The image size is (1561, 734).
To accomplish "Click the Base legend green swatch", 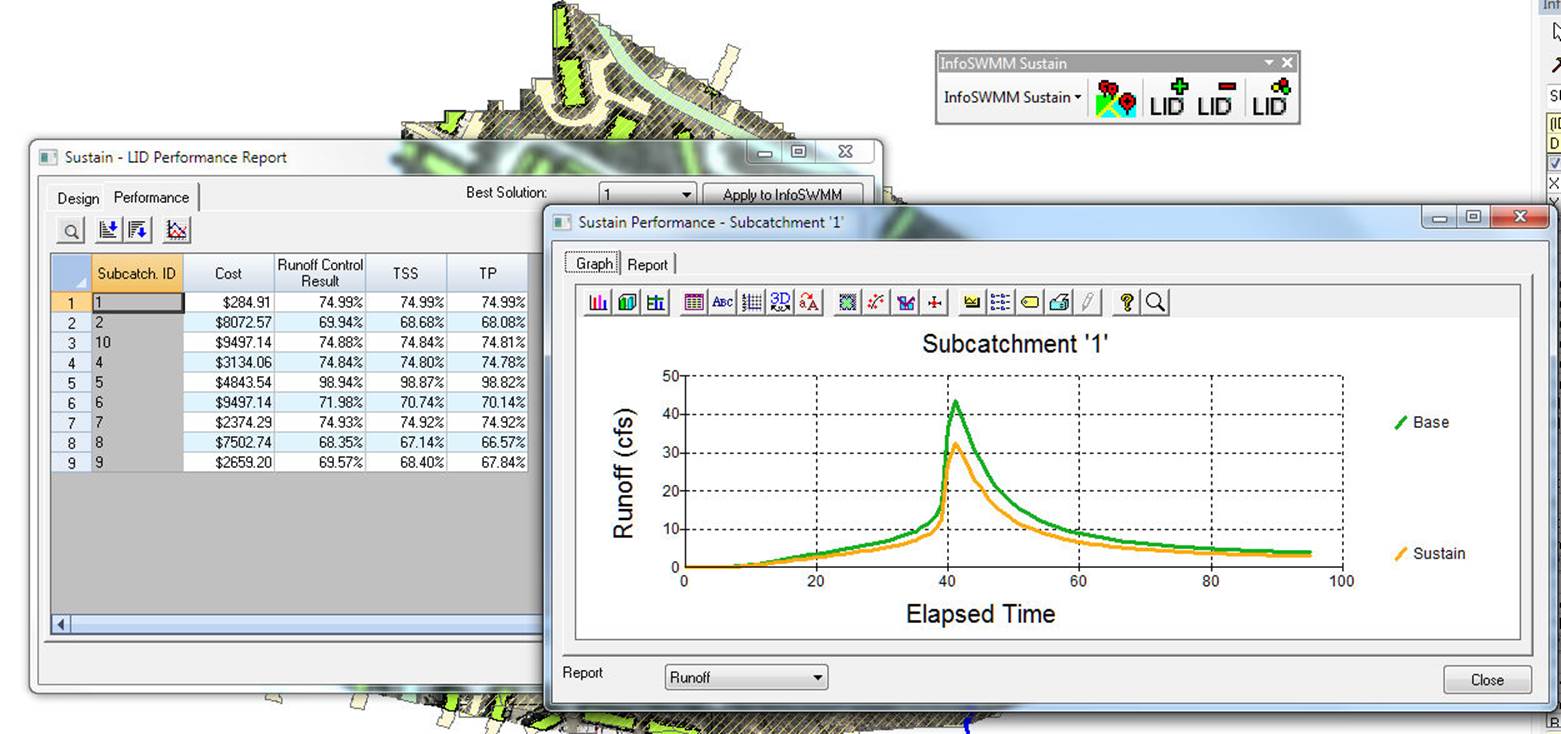I will 1401,423.
